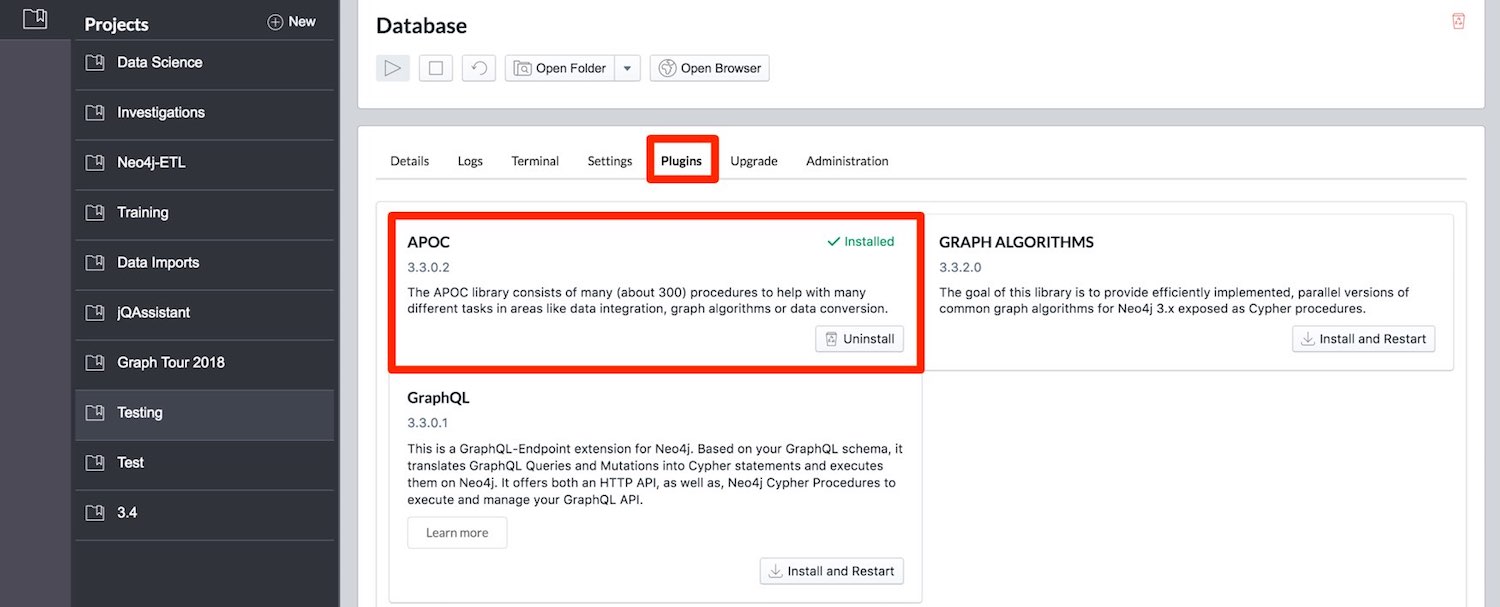Switch to the Logs tab
The width and height of the screenshot is (1500, 607).
click(x=470, y=161)
